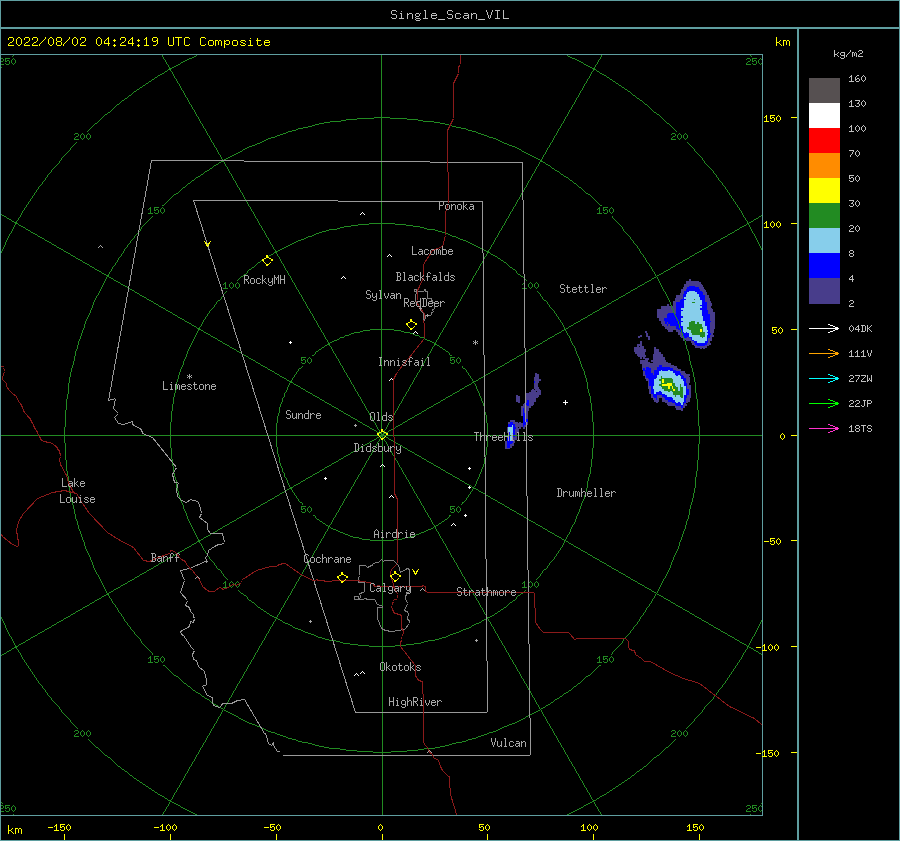
Task: Click the purple 2-4 legend swatch
Action: pos(824,290)
